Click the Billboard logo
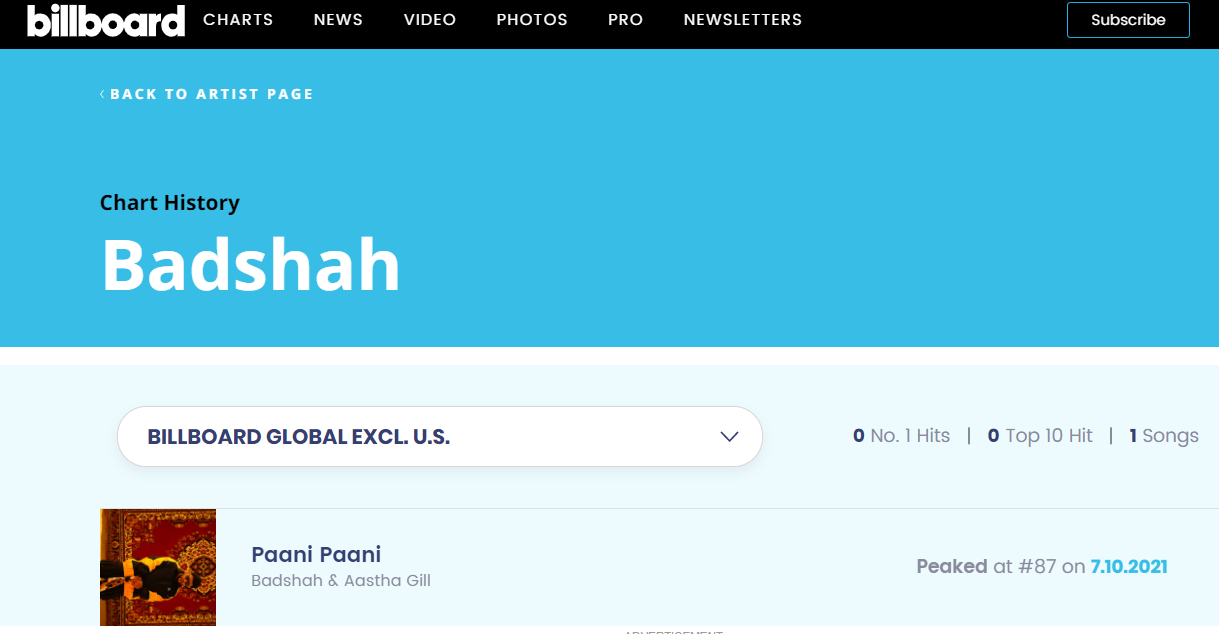 click(x=106, y=20)
